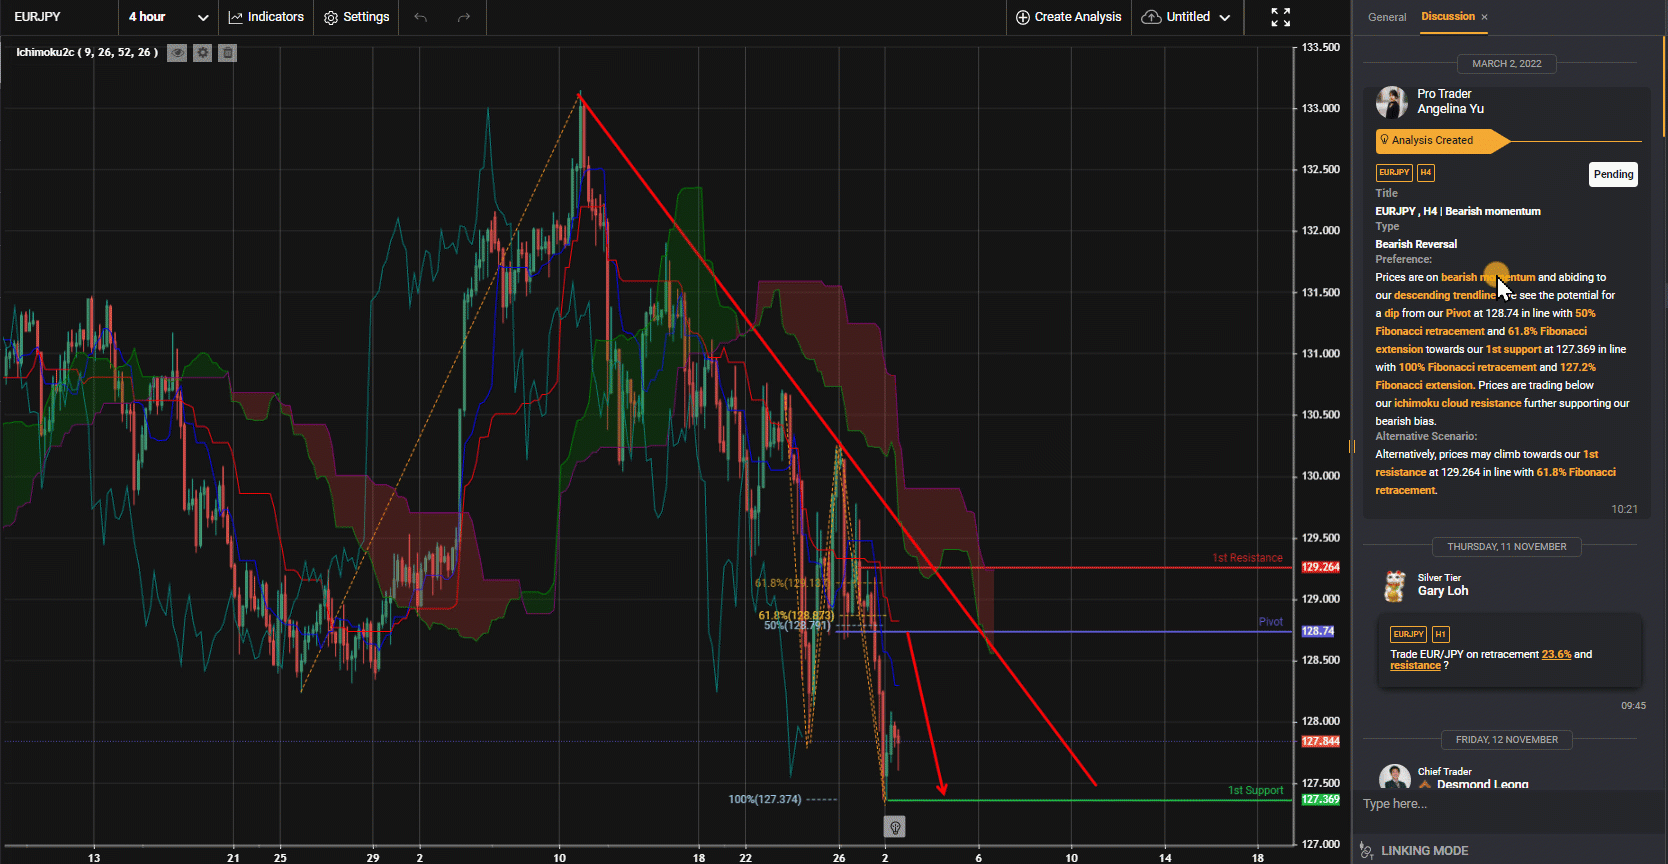Undo the last chart action
This screenshot has height=864, width=1668.
pyautogui.click(x=421, y=17)
